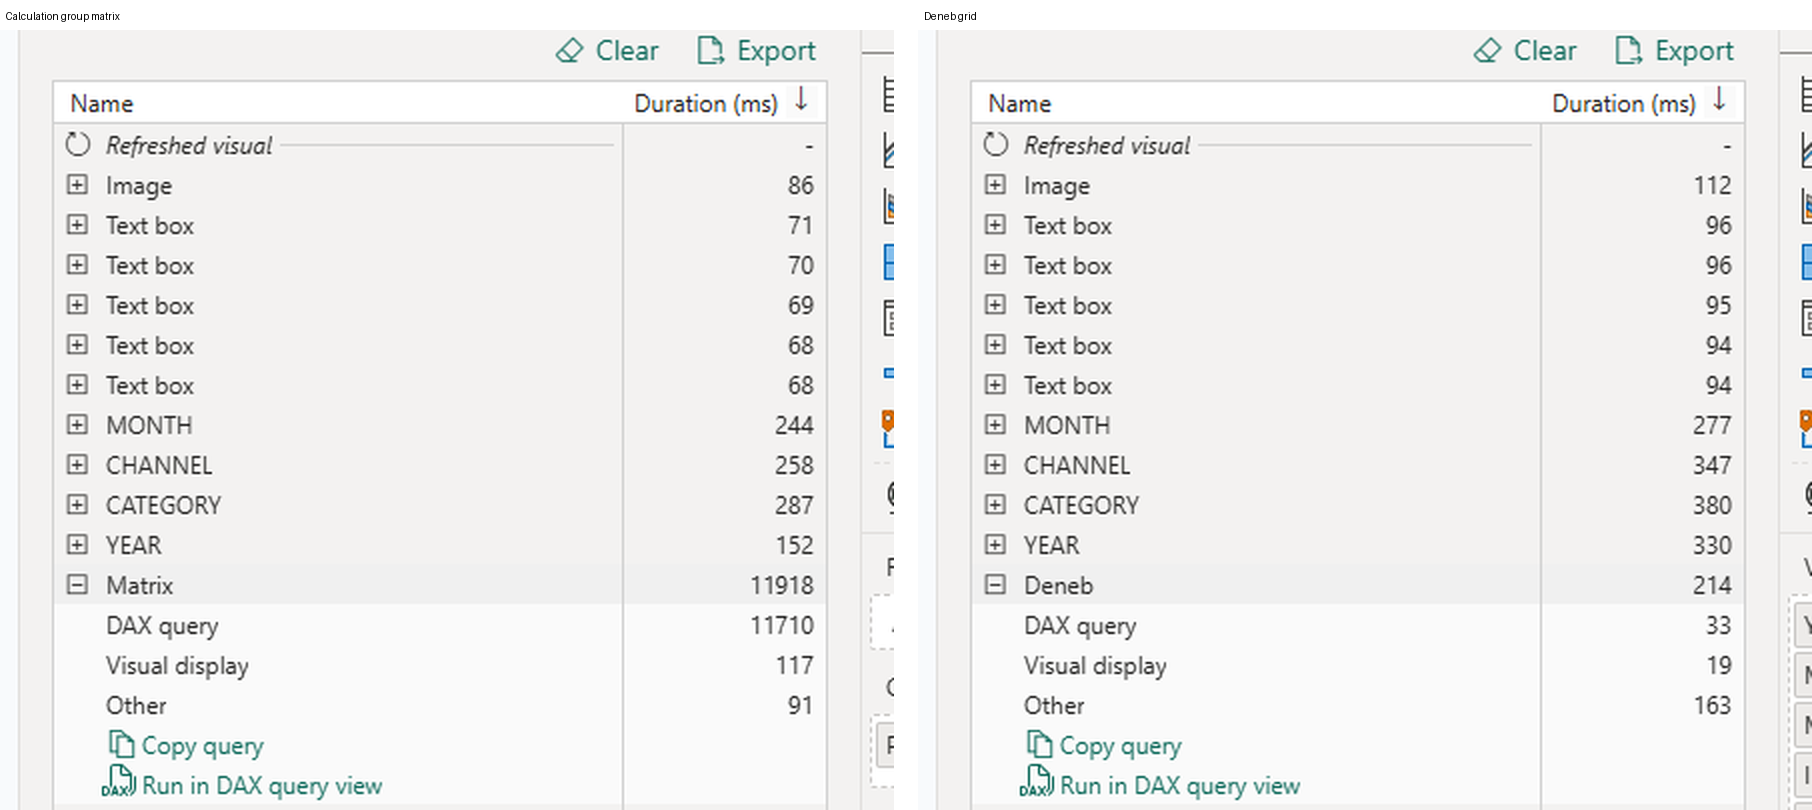Expand the 71 ms Text box row
Image resolution: width=1812 pixels, height=810 pixels.
click(77, 225)
